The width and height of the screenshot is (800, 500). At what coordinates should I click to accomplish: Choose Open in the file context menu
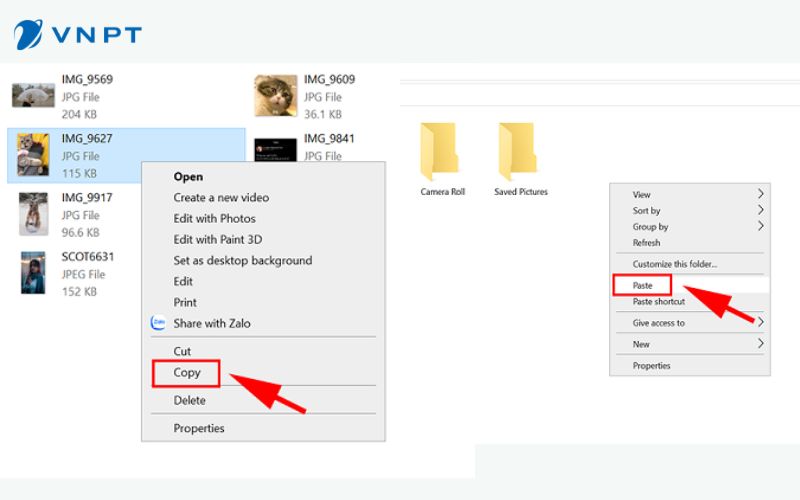pos(188,177)
